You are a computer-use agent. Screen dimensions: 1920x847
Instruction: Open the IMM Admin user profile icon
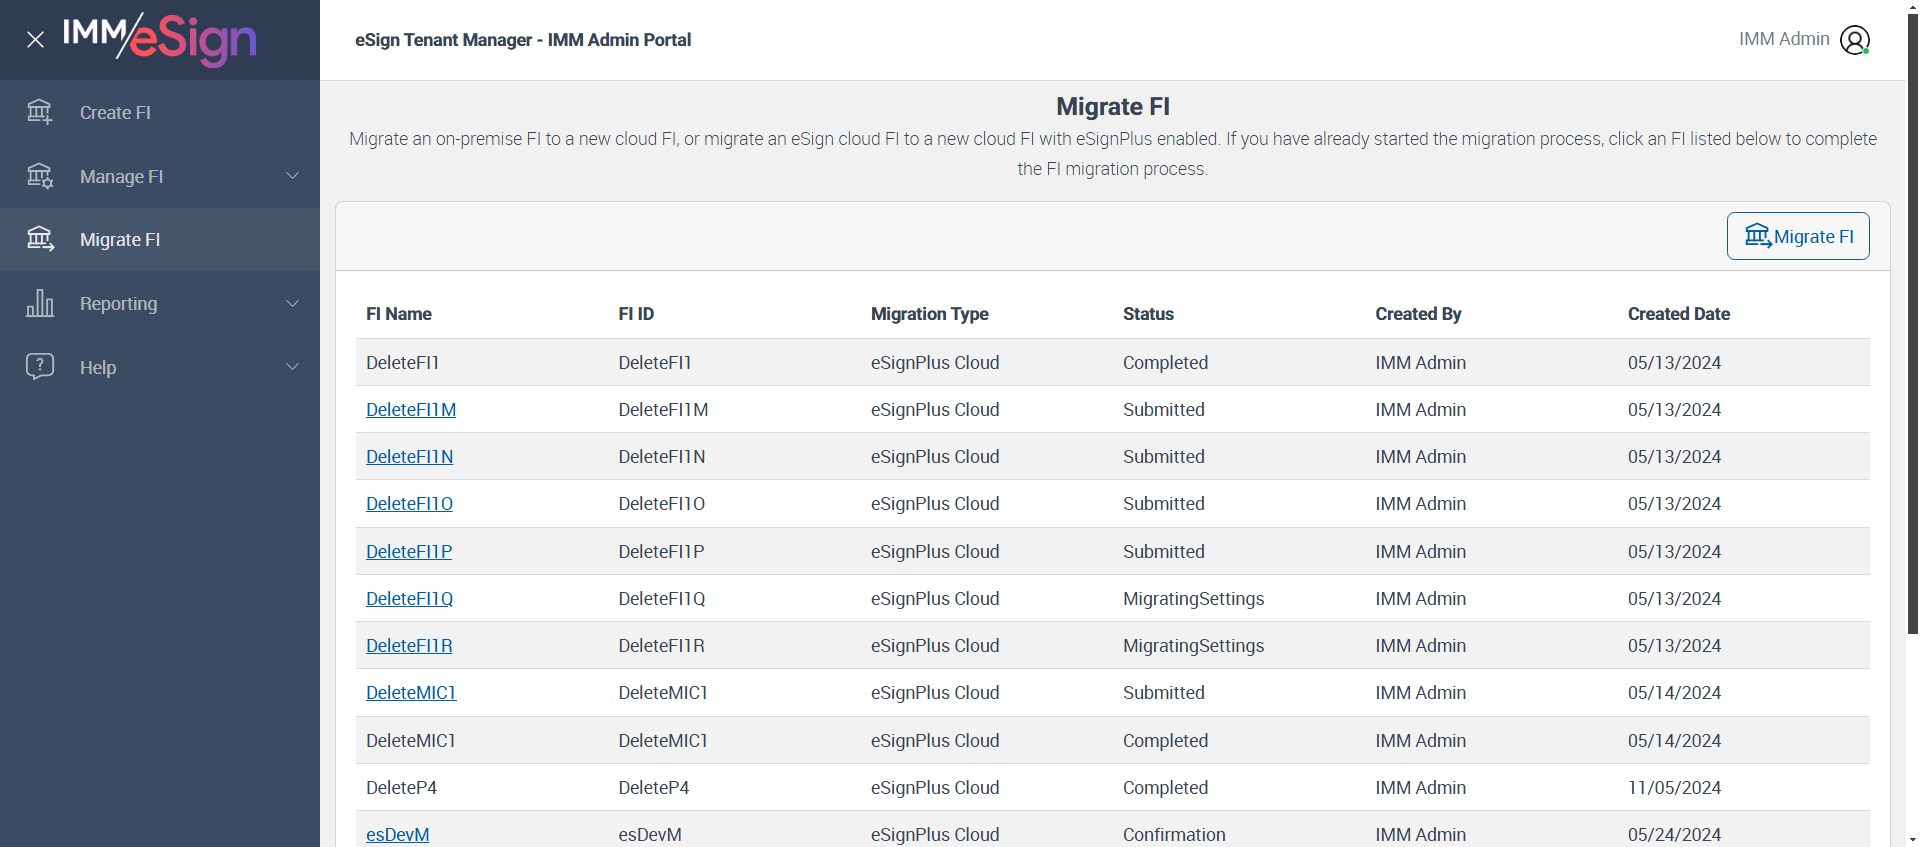pos(1855,40)
